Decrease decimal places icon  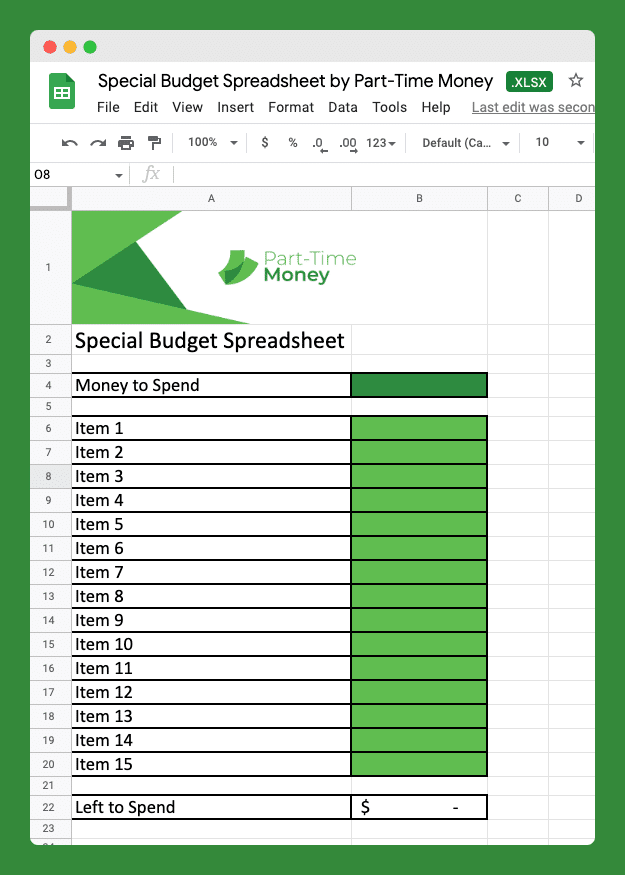click(x=319, y=144)
